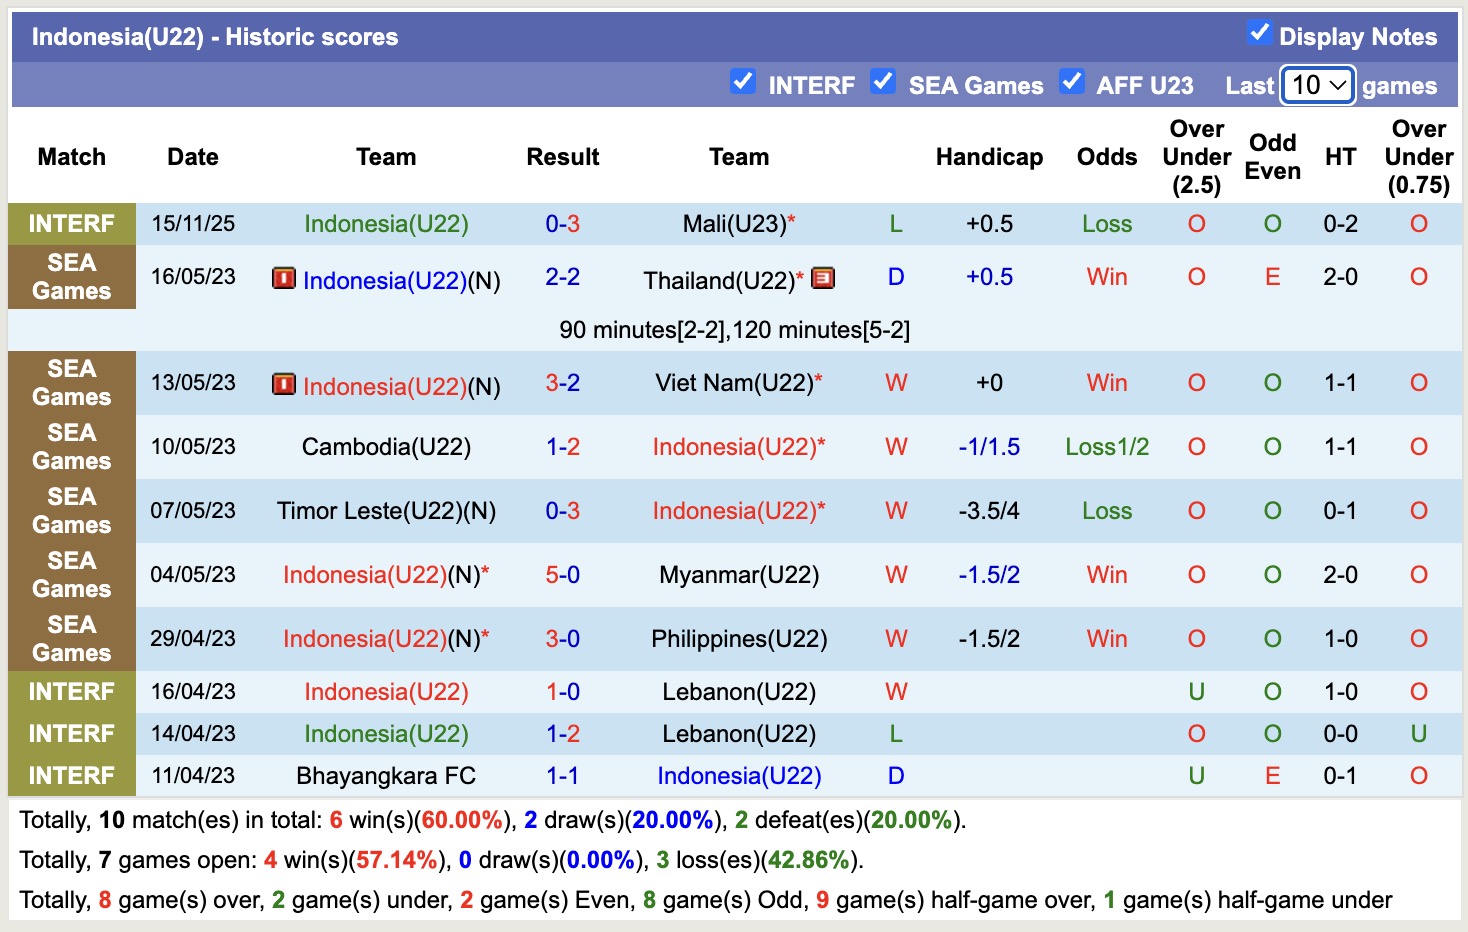The height and width of the screenshot is (932, 1468).
Task: Click the 3-2 score against Viet Nam
Action: pos(562,383)
